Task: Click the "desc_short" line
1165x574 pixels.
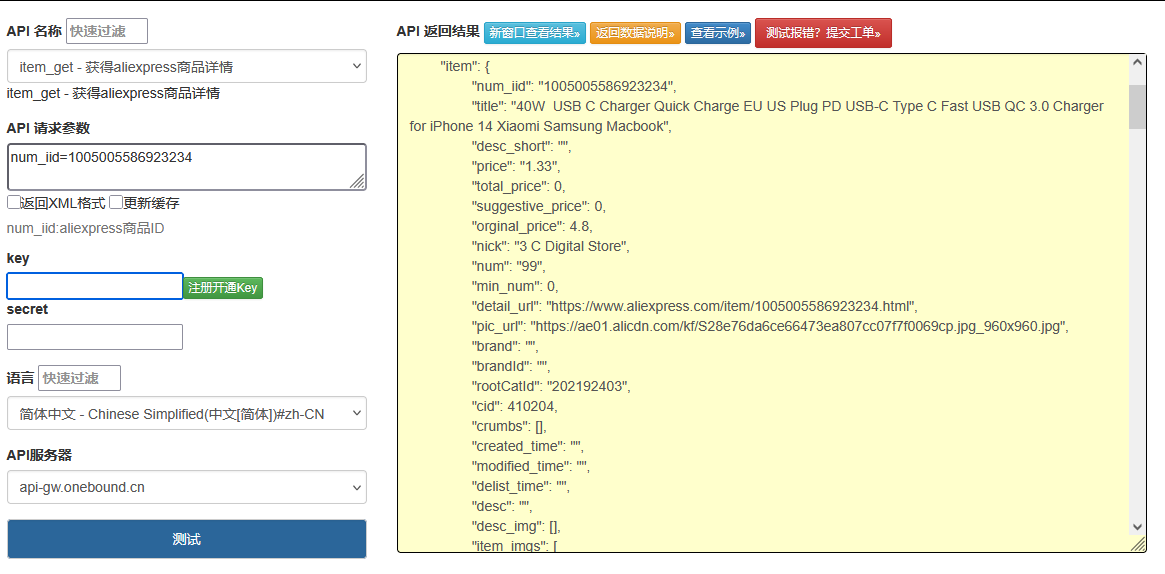Action: pyautogui.click(x=522, y=146)
